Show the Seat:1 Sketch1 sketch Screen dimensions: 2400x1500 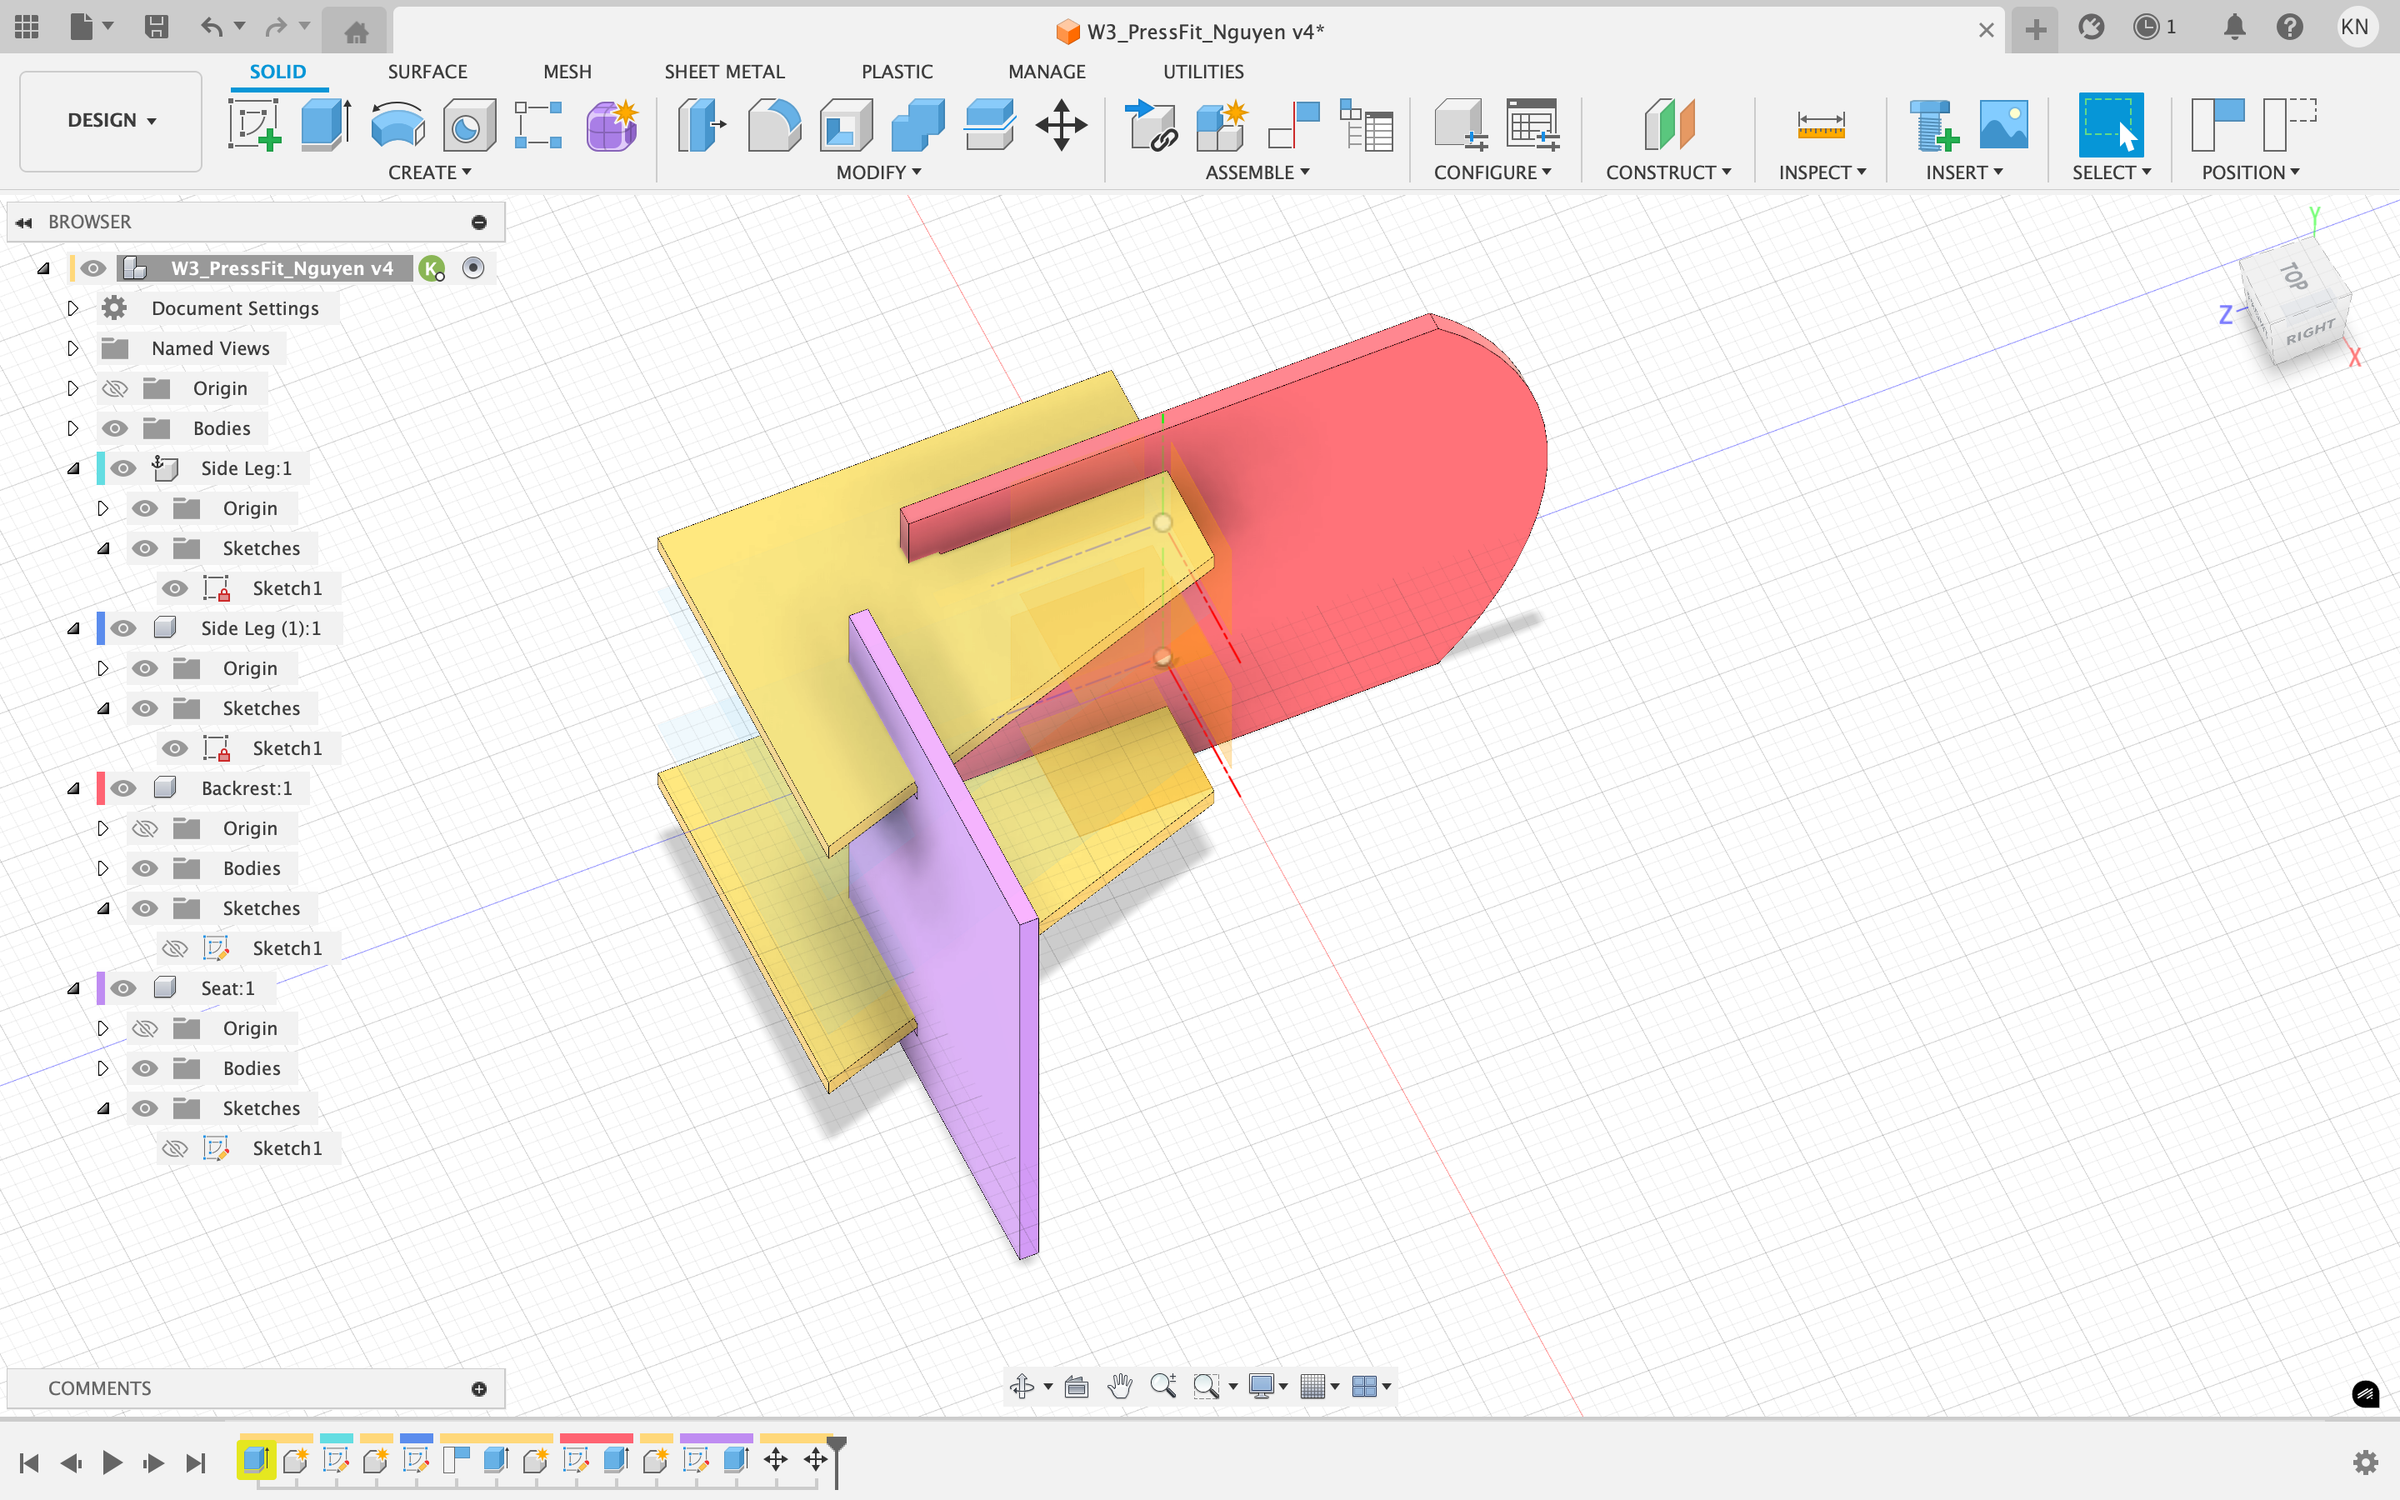(x=175, y=1148)
